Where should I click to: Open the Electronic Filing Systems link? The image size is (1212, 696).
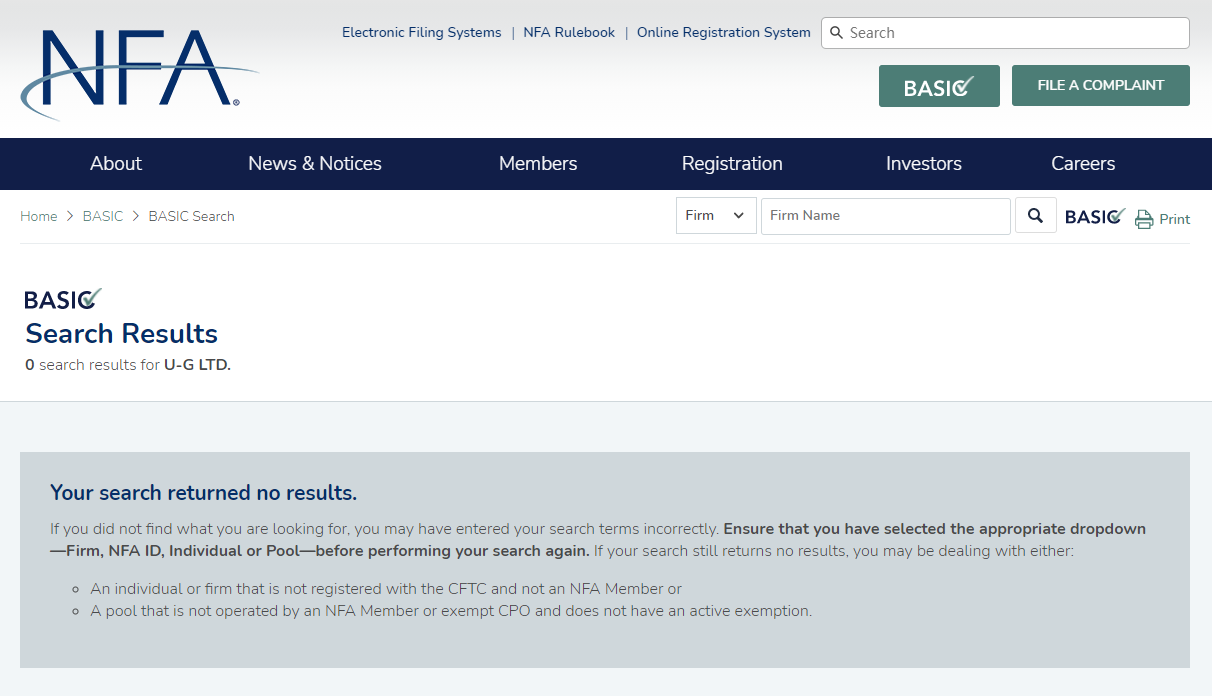point(422,32)
